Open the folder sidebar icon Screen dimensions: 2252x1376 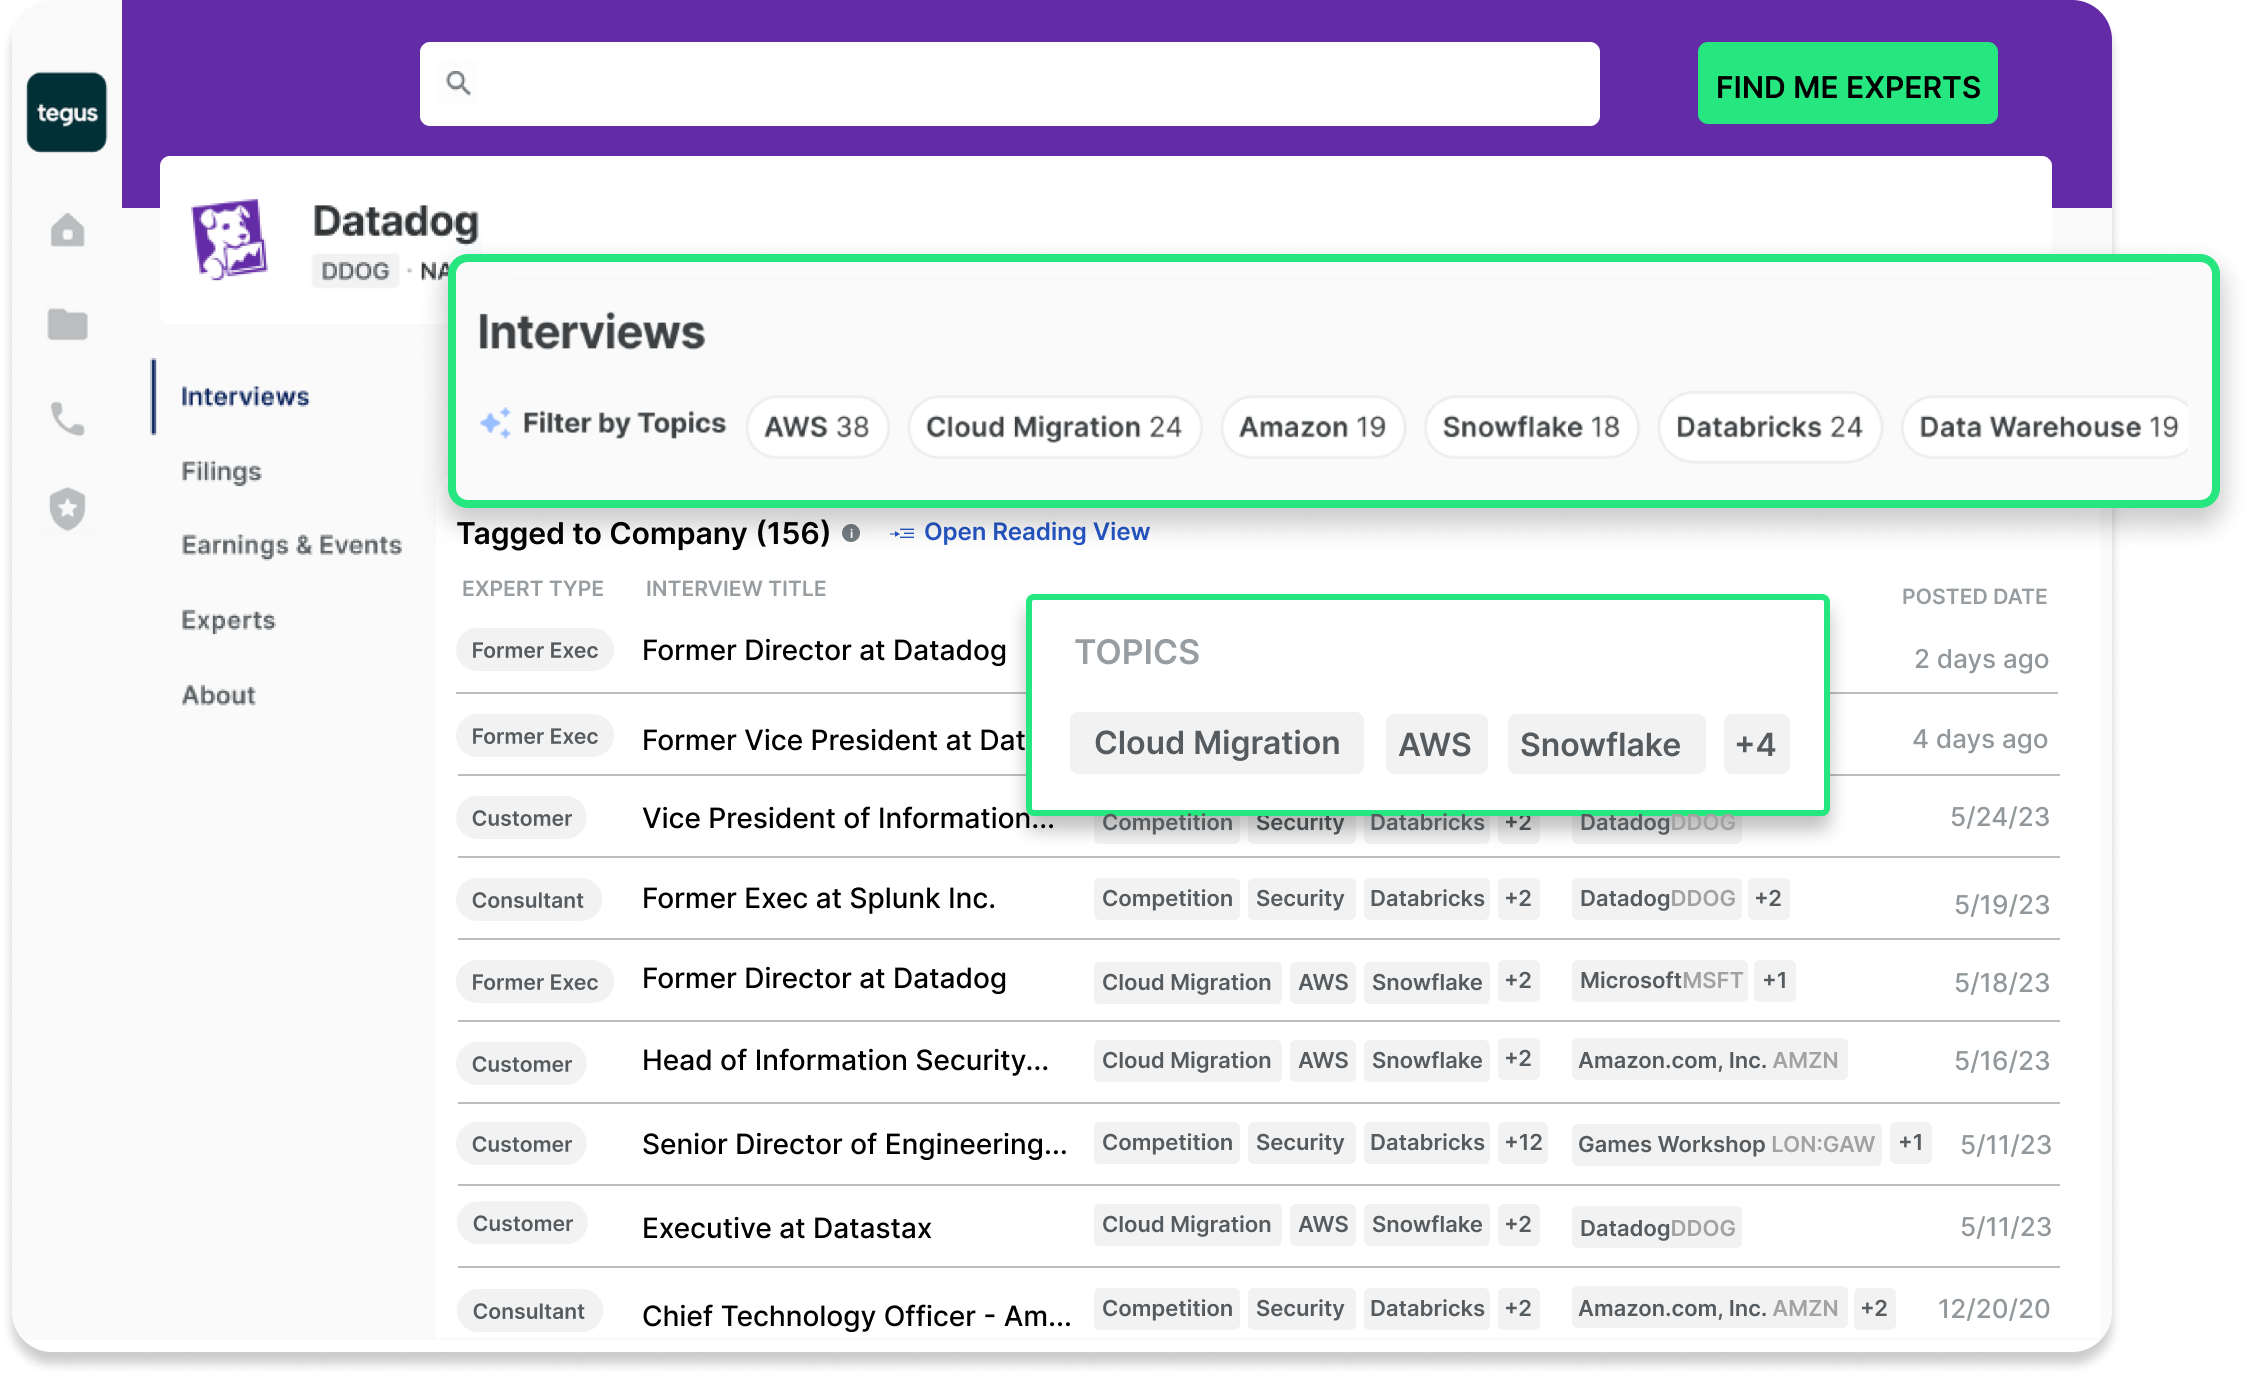(x=67, y=324)
